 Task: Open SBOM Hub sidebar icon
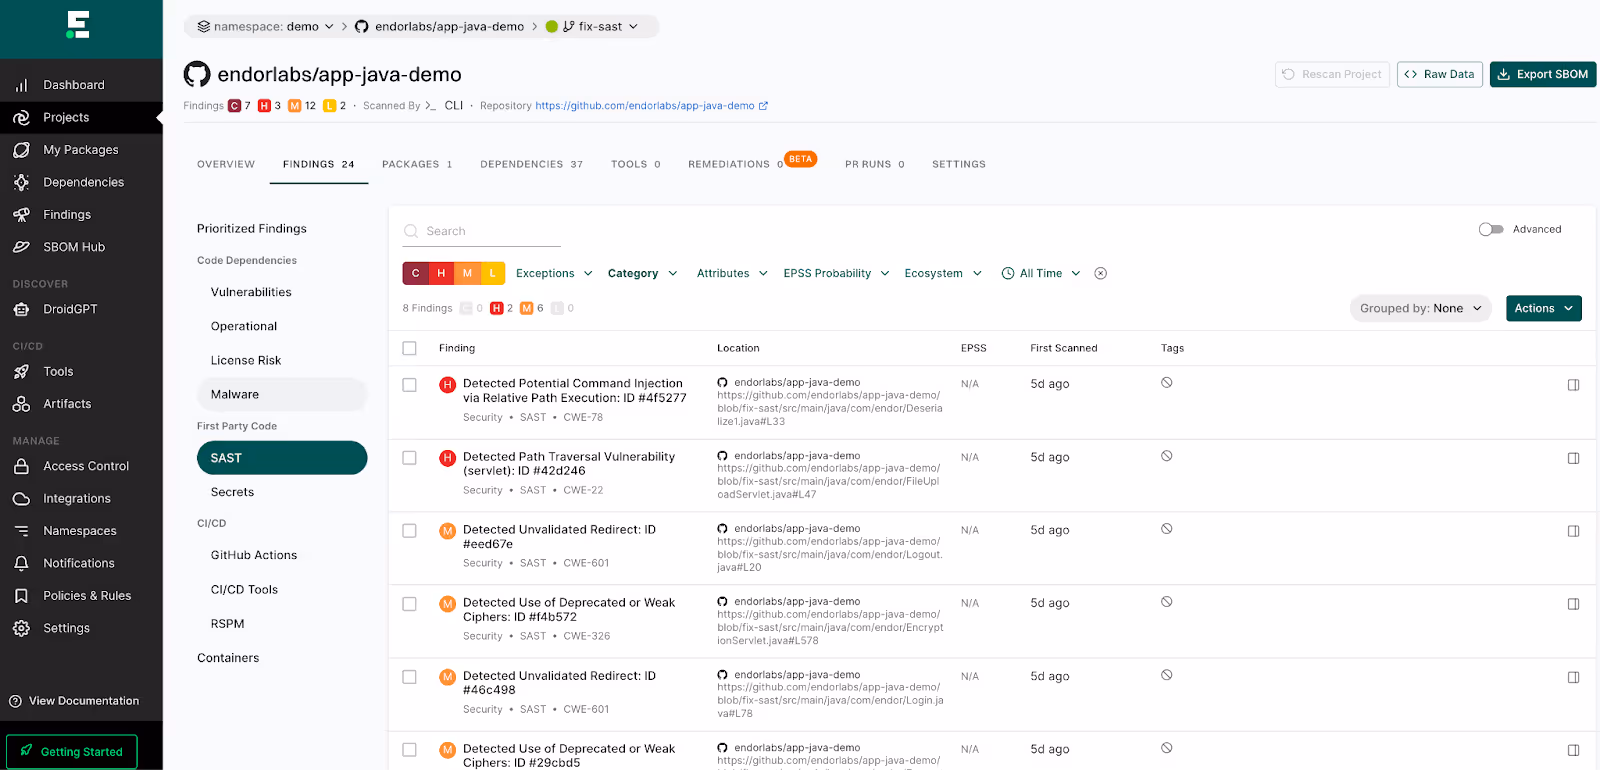(x=21, y=247)
